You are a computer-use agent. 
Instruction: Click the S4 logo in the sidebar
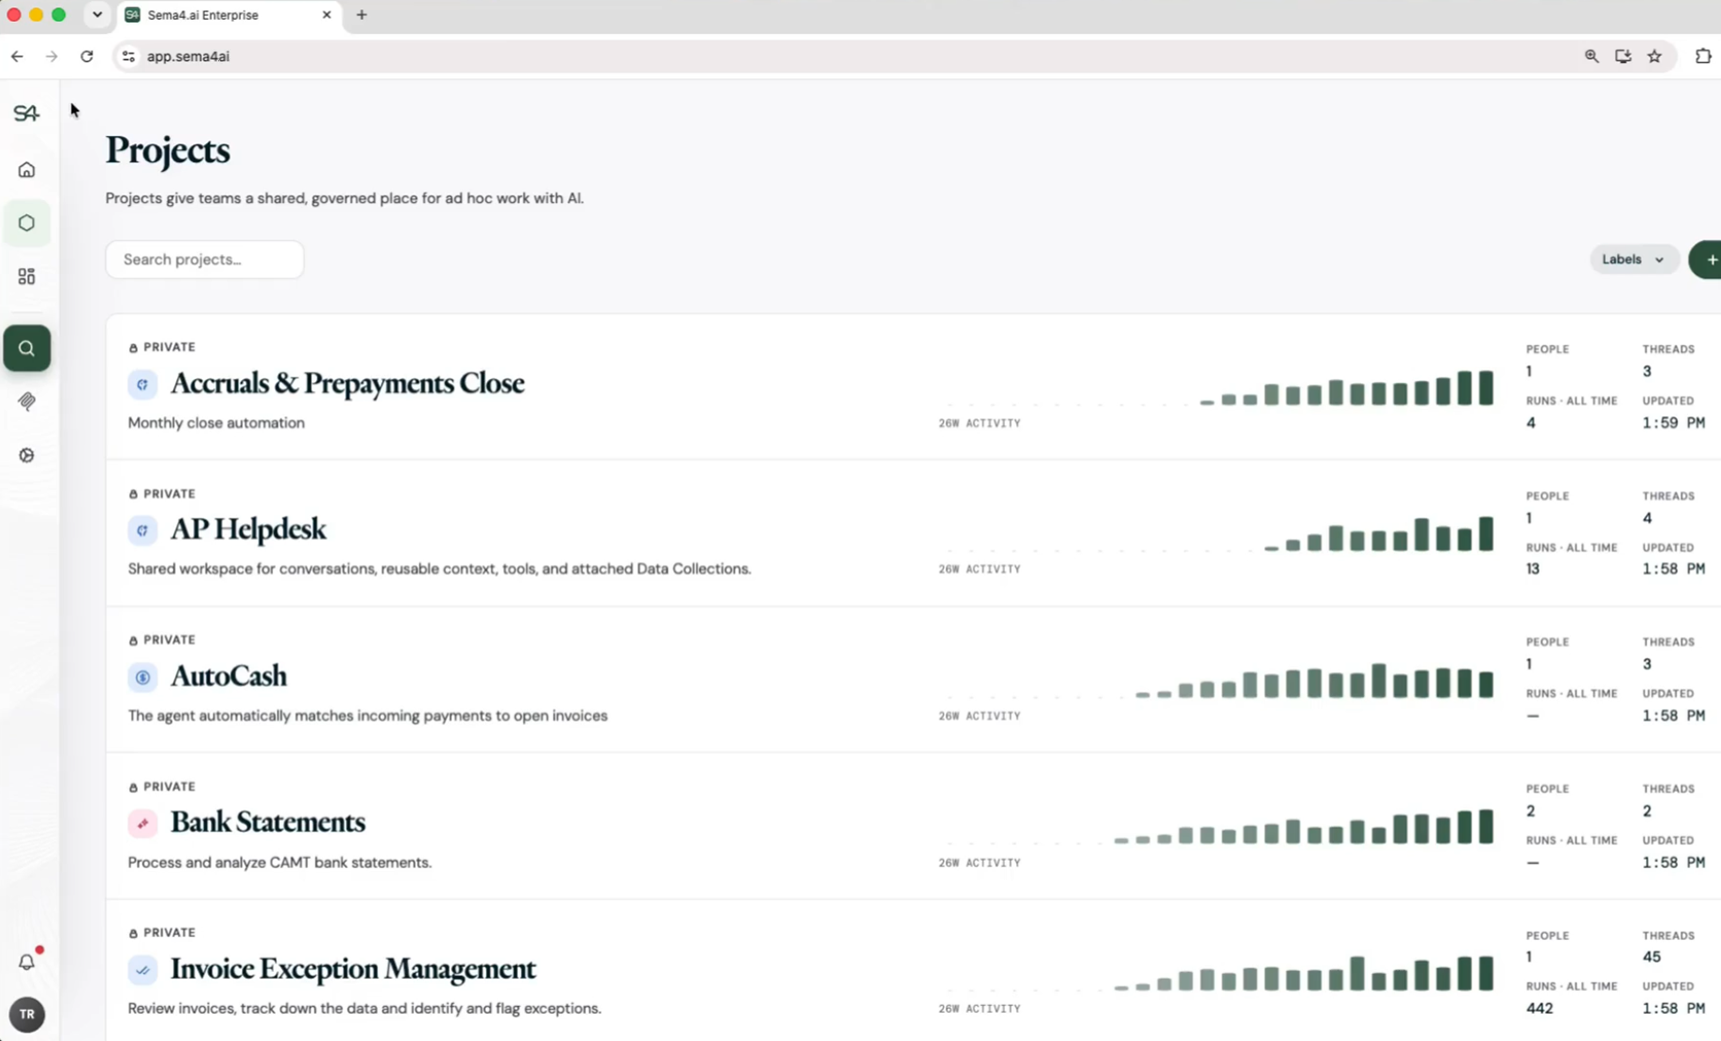point(26,113)
